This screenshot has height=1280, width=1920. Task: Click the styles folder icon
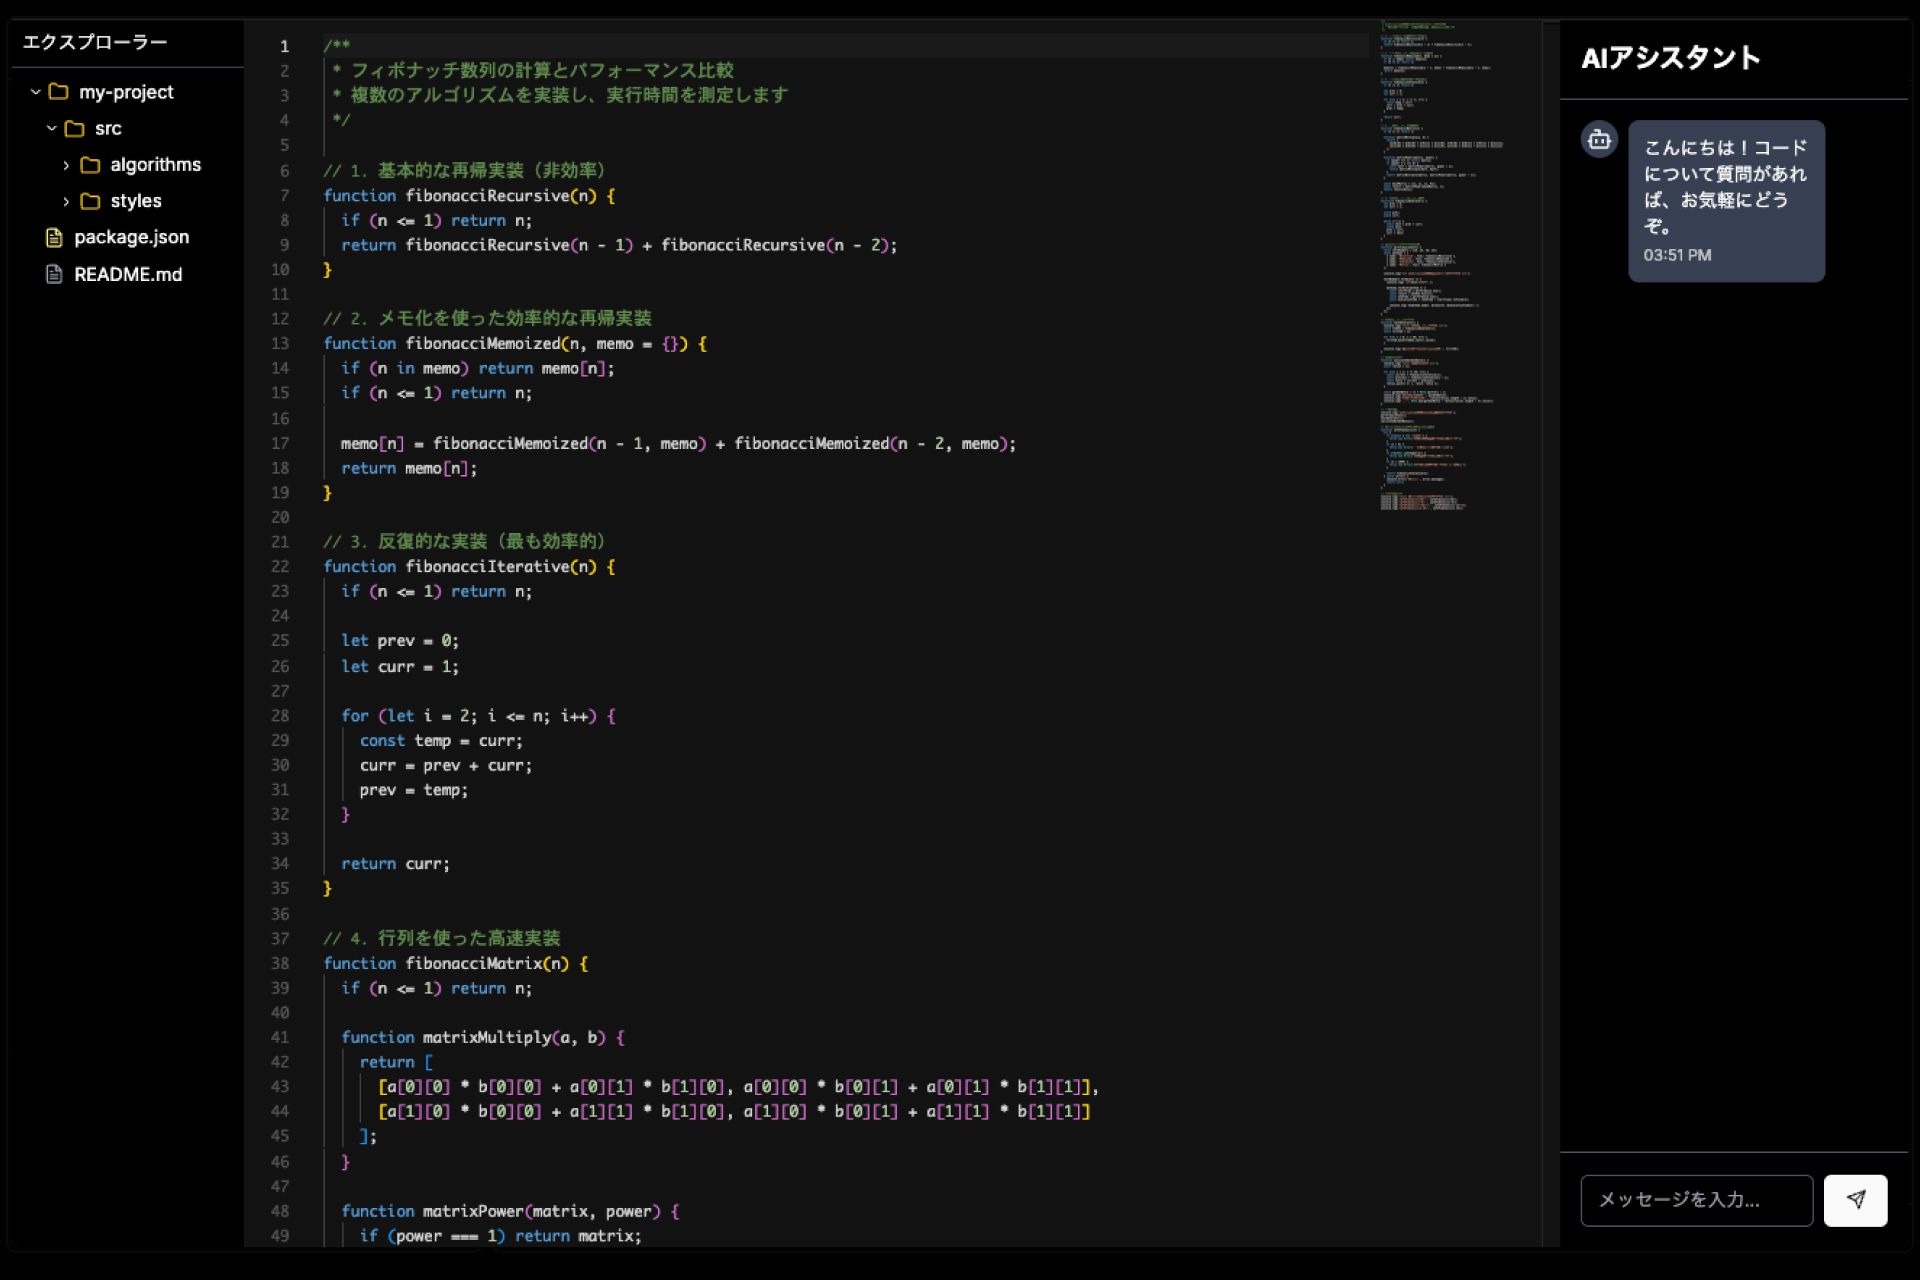(90, 201)
